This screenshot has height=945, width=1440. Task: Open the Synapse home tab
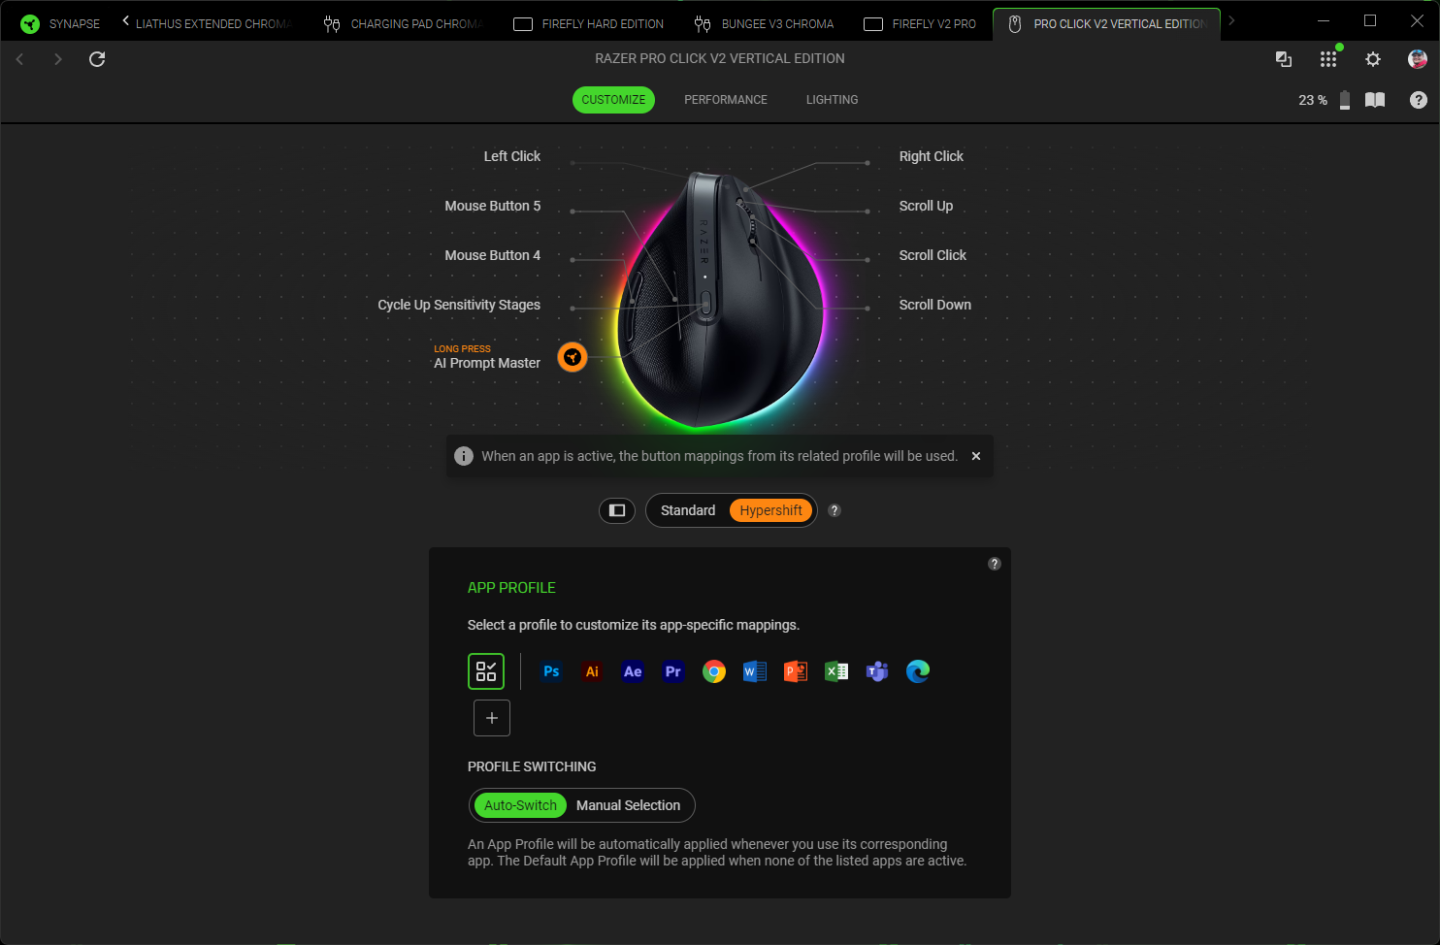pos(60,23)
